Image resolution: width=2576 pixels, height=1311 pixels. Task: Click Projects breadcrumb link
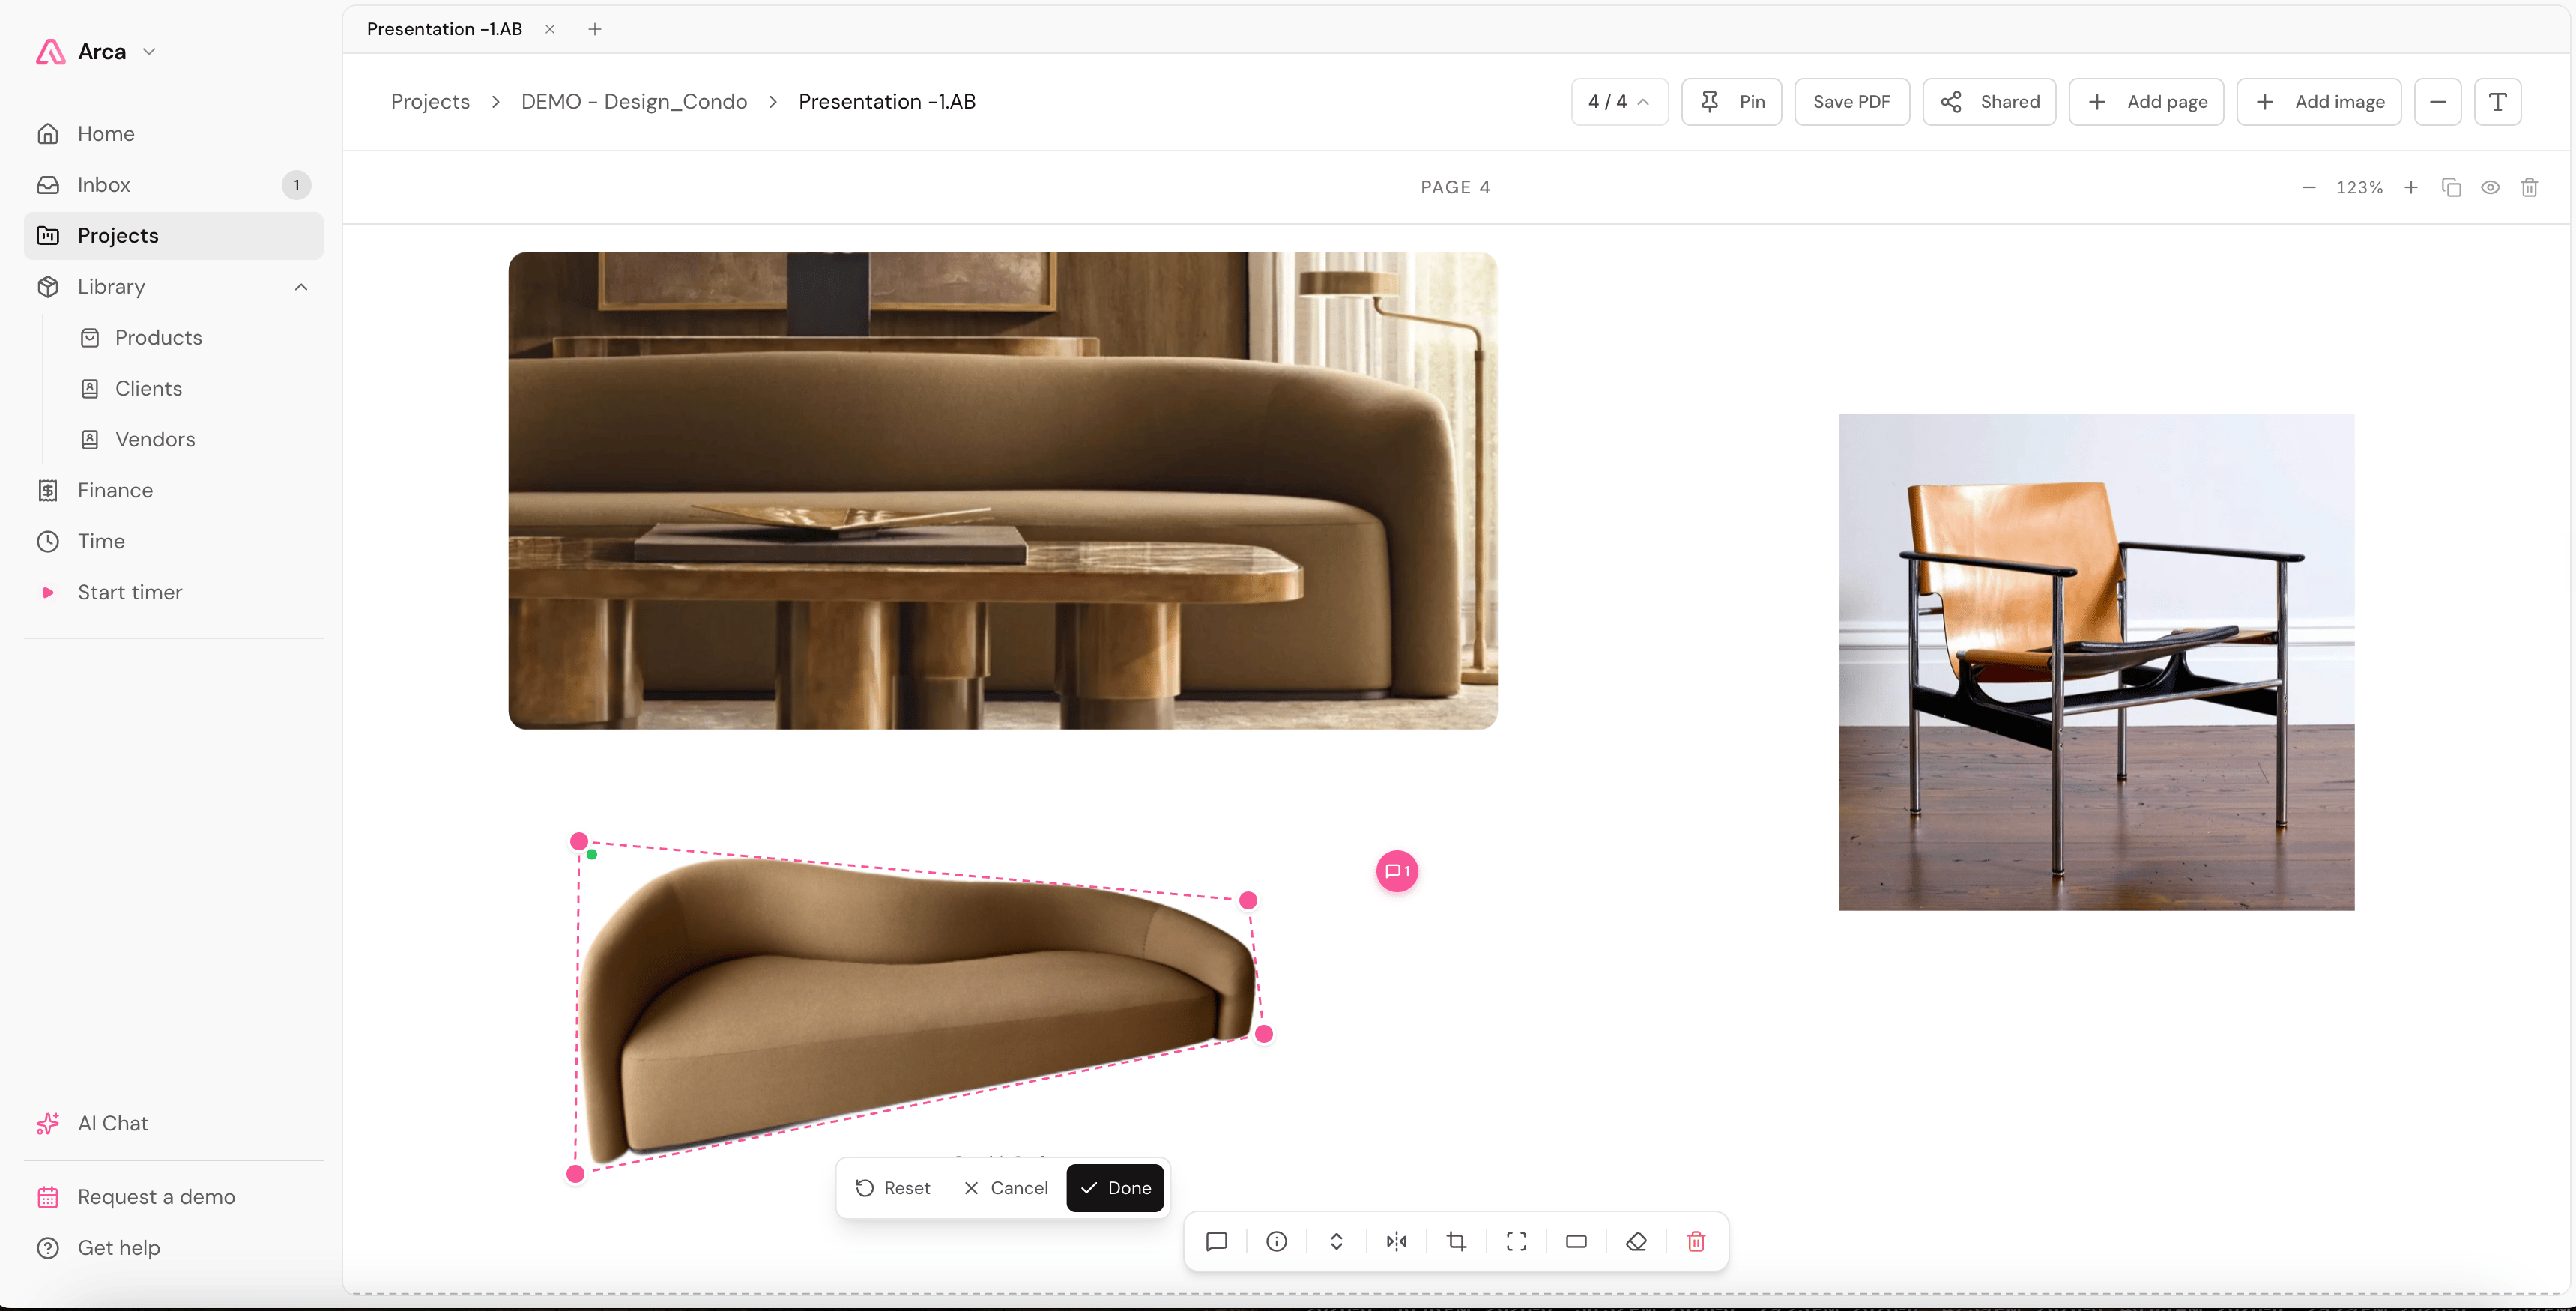430,102
